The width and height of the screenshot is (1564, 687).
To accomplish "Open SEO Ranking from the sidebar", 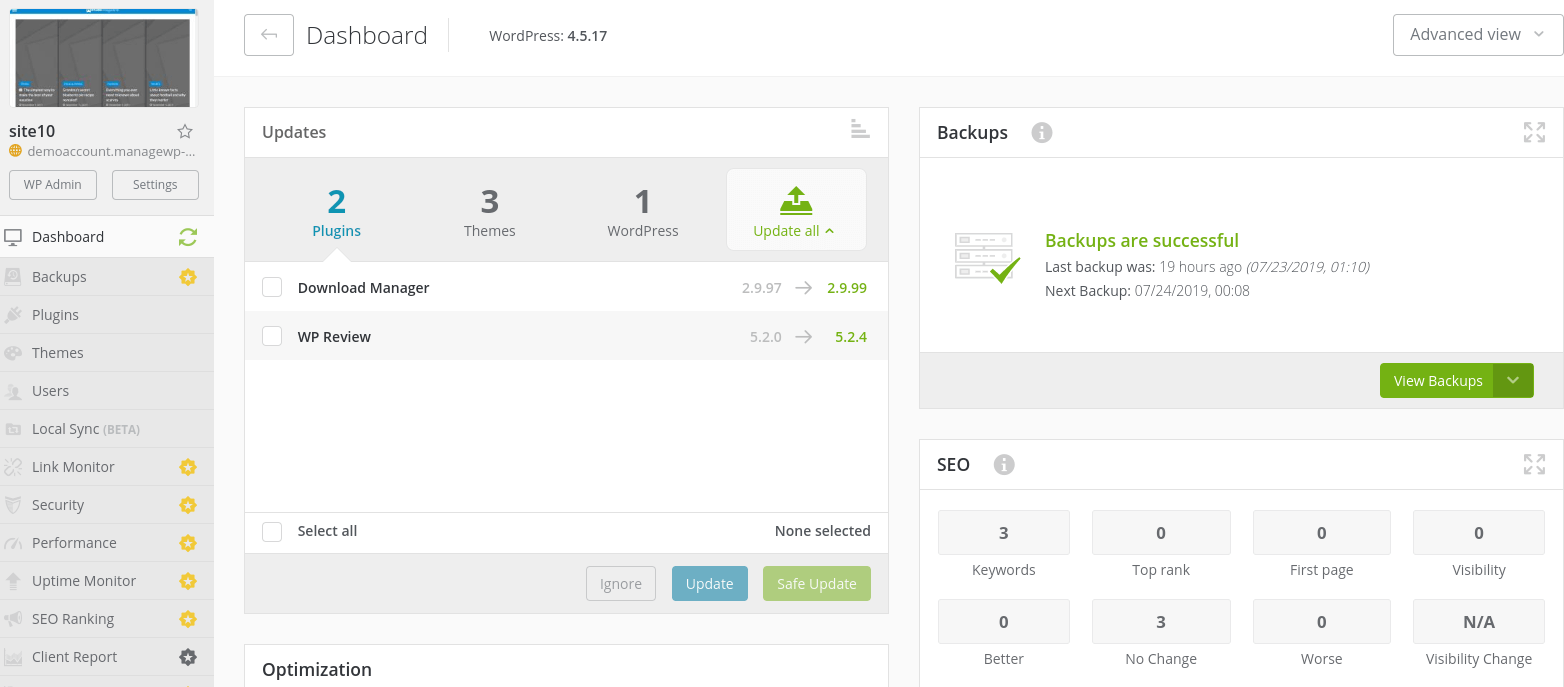I will click(x=75, y=618).
